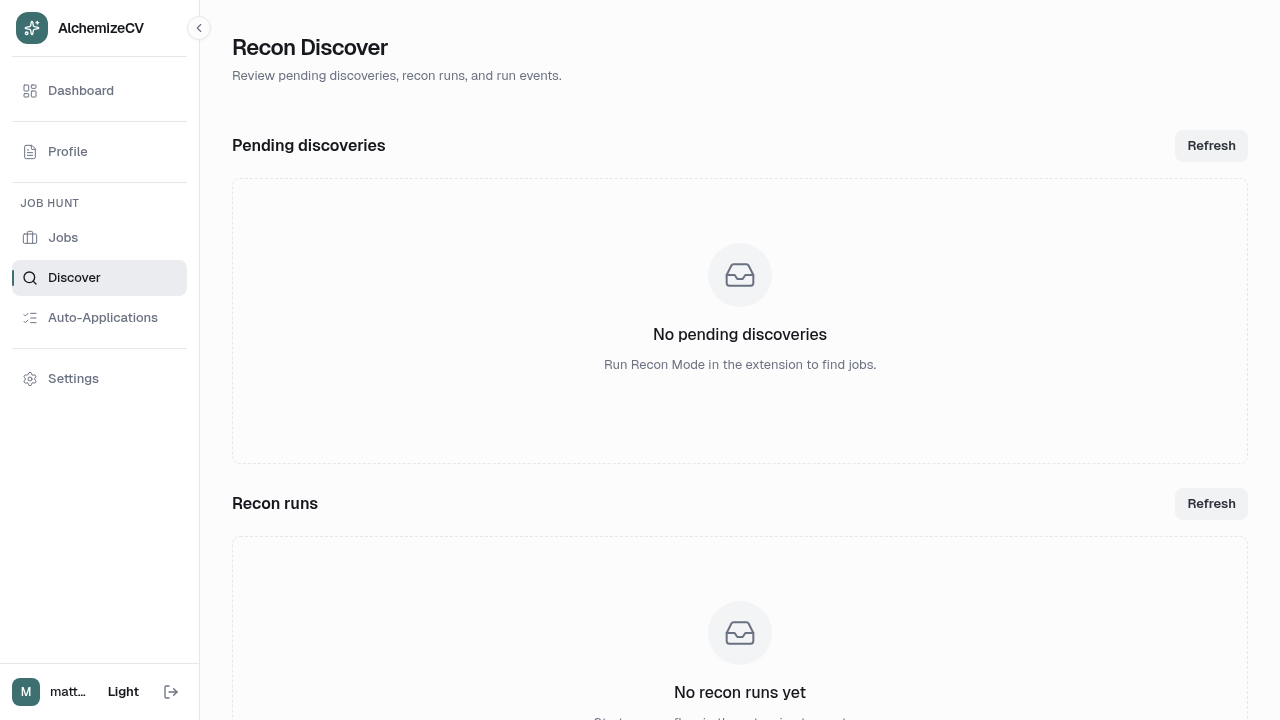Click the inbox icon under Pending discoveries
The width and height of the screenshot is (1280, 720).
click(740, 275)
